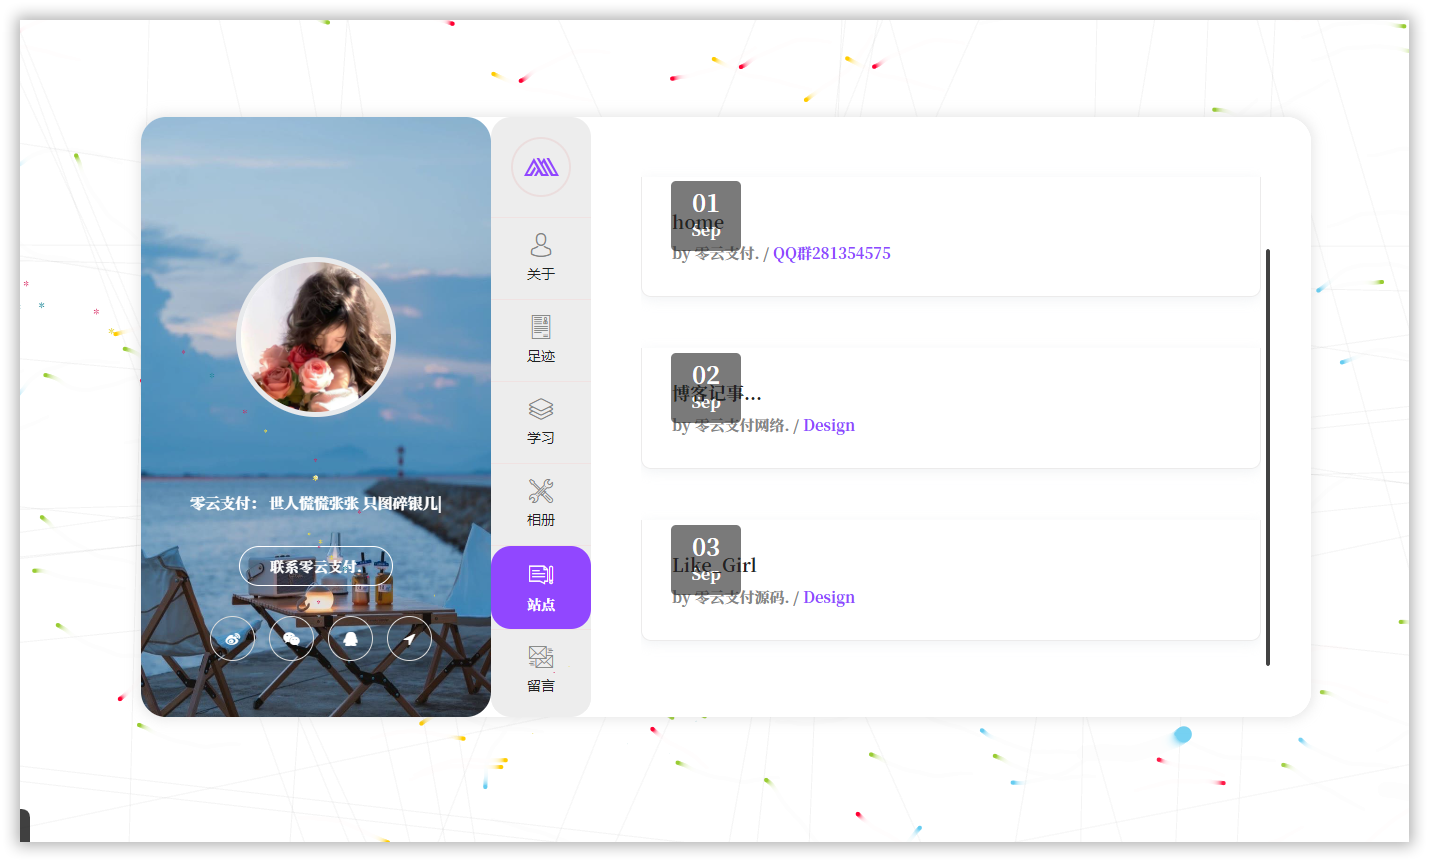This screenshot has width=1429, height=862.
Task: Open the 博客记事 site card title
Action: [717, 394]
